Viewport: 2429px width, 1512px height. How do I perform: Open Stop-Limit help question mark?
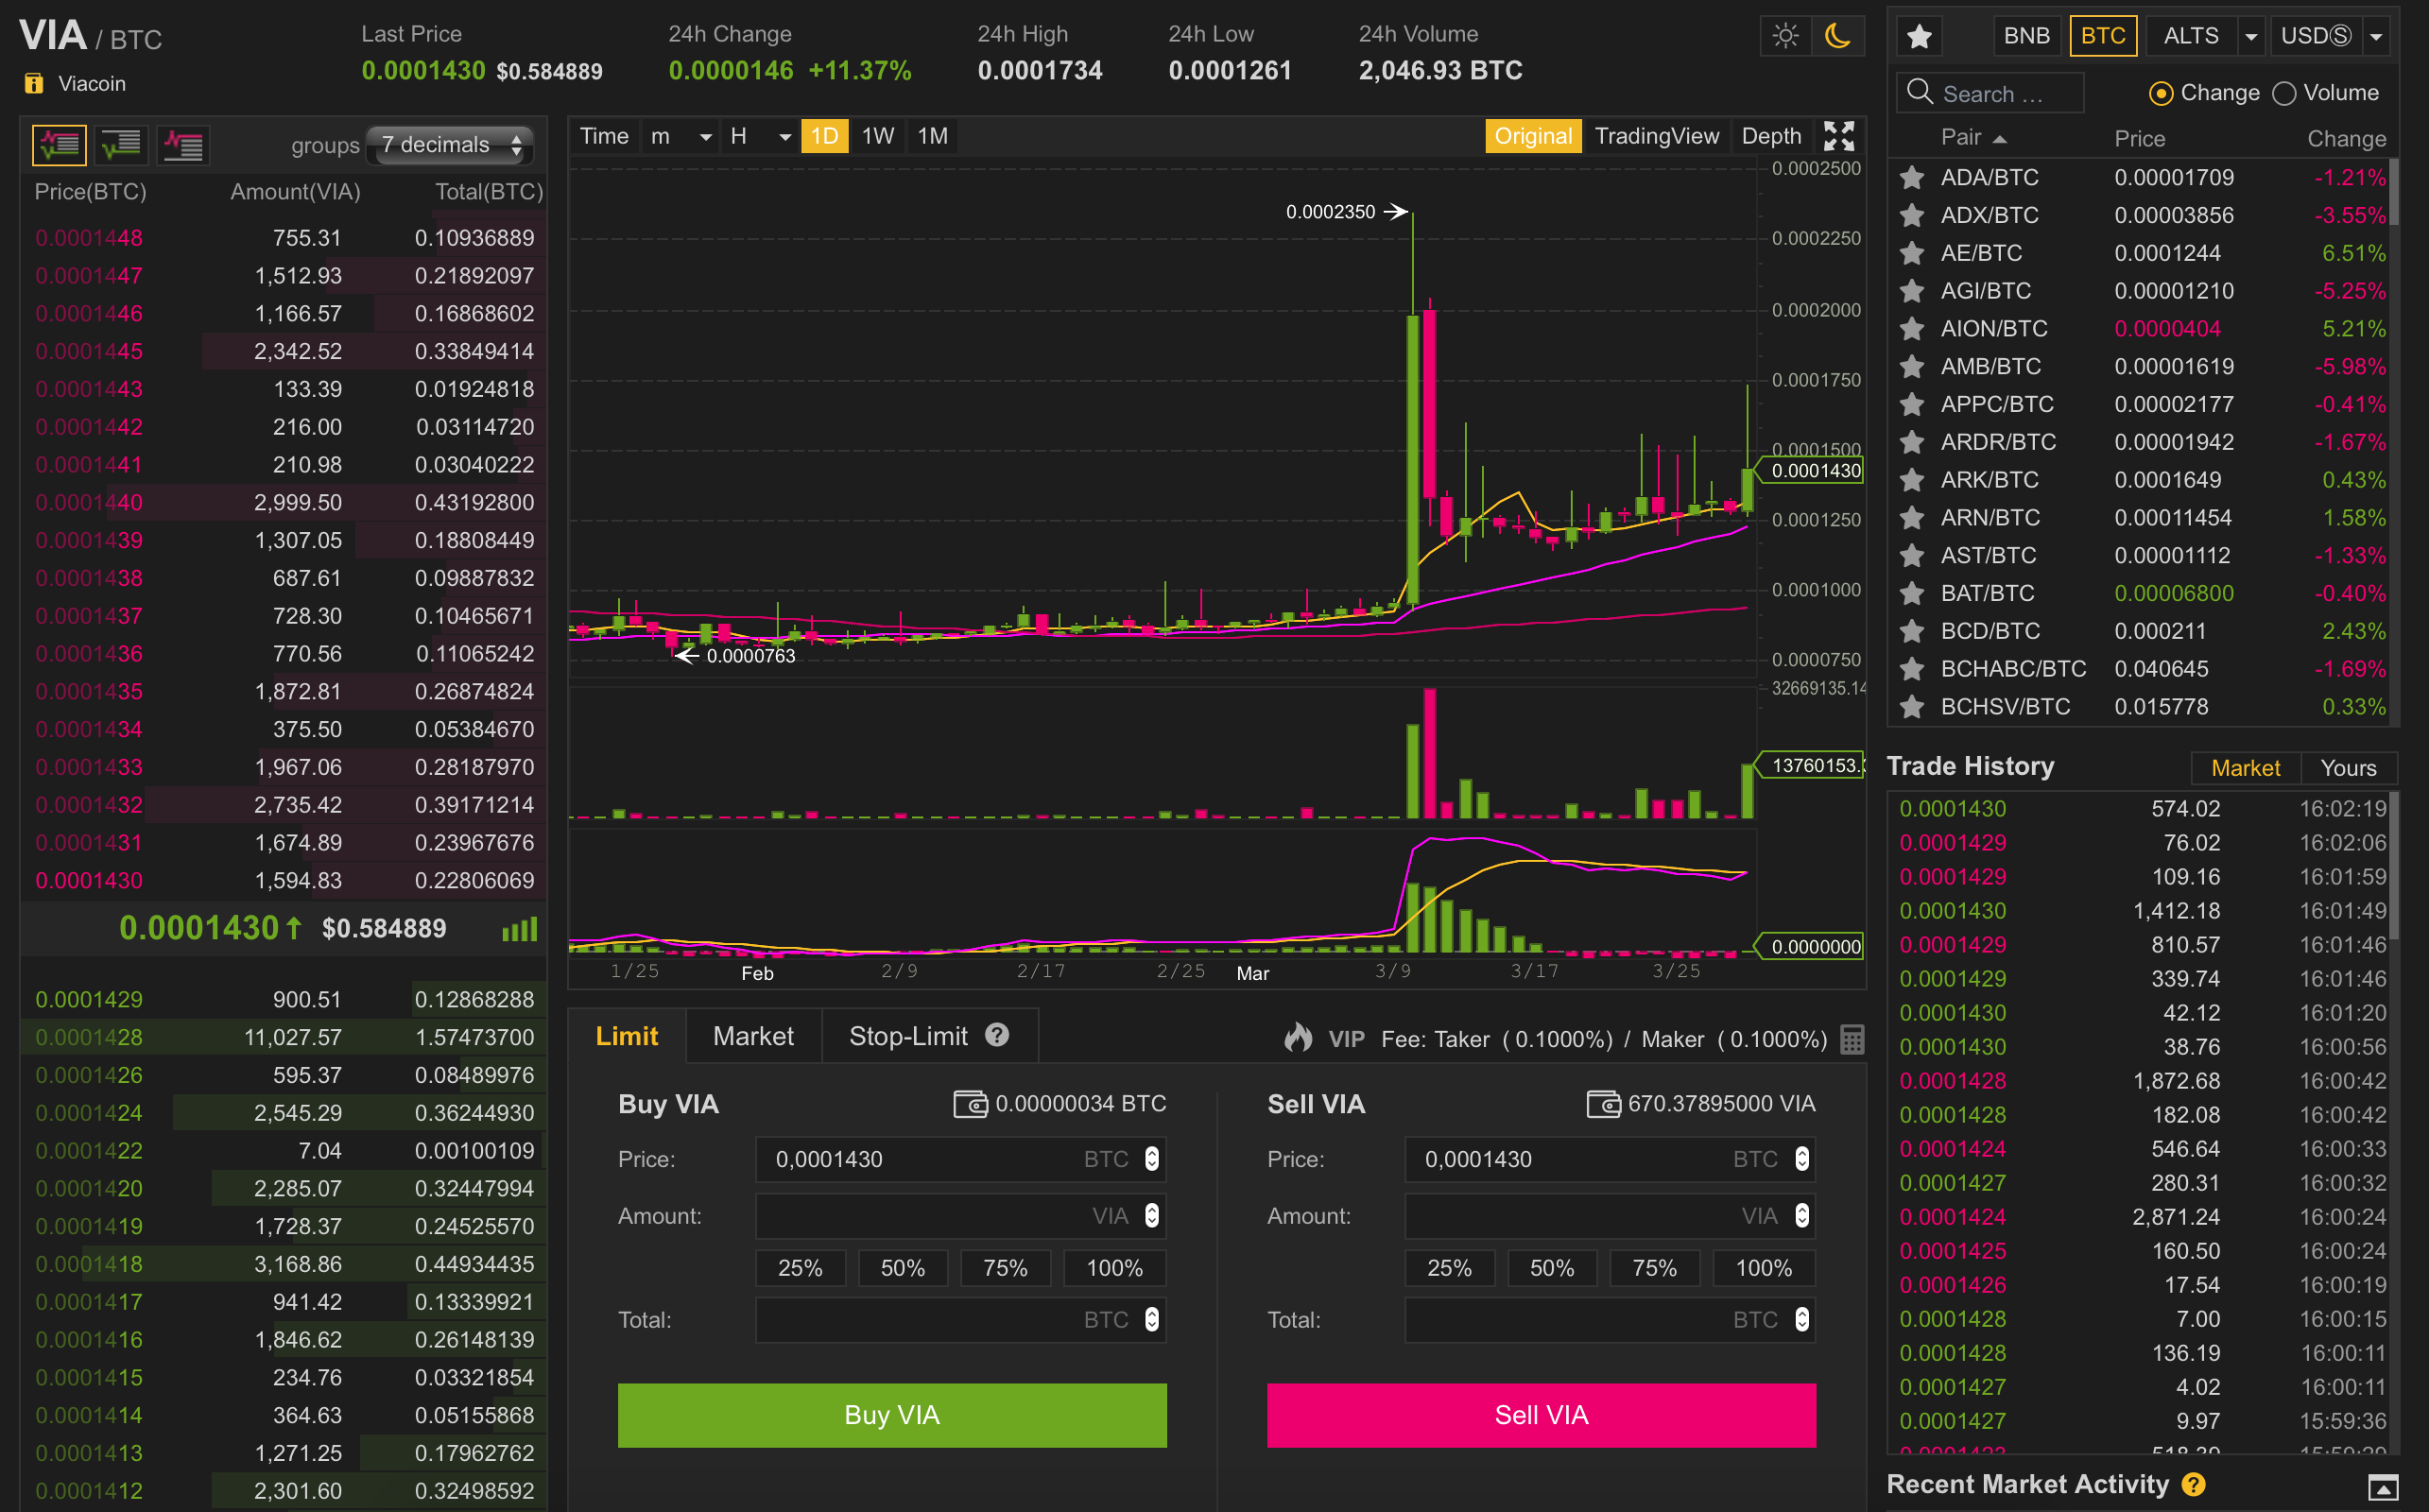(997, 1035)
